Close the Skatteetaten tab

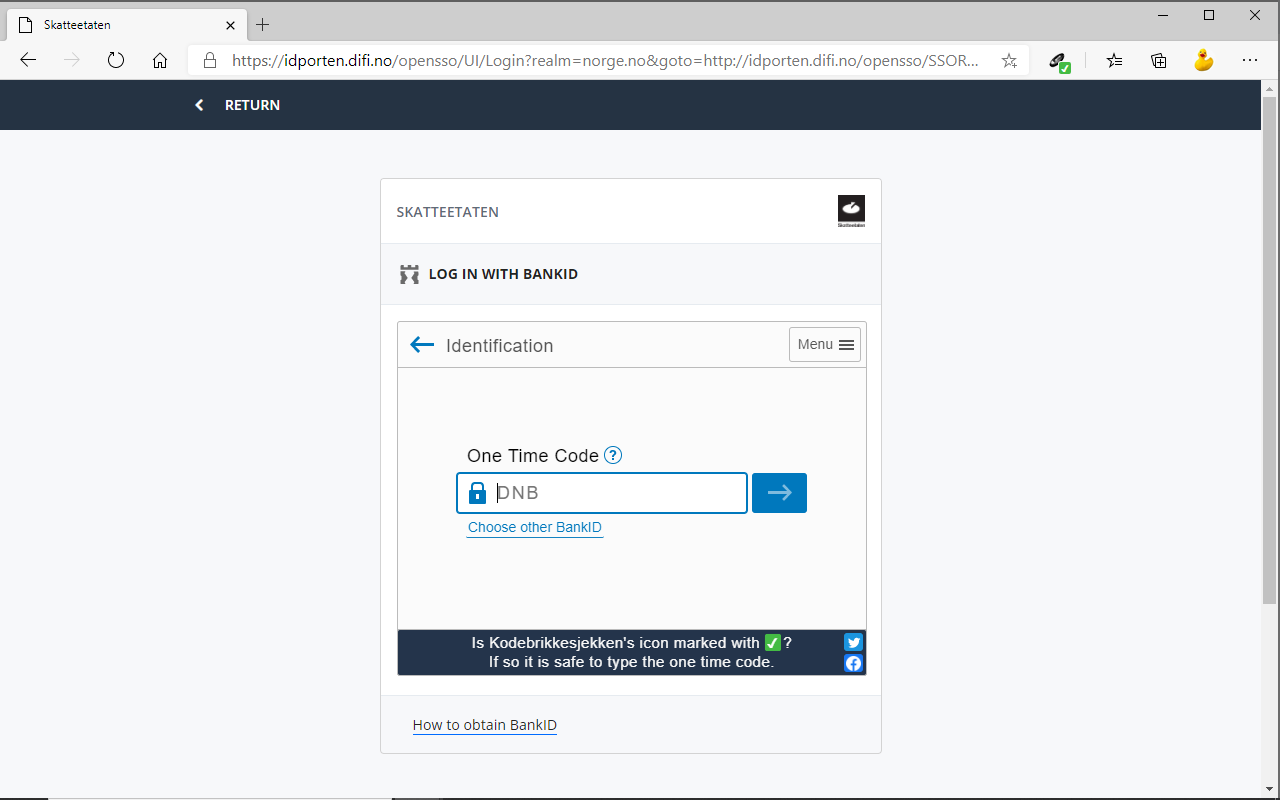(231, 24)
